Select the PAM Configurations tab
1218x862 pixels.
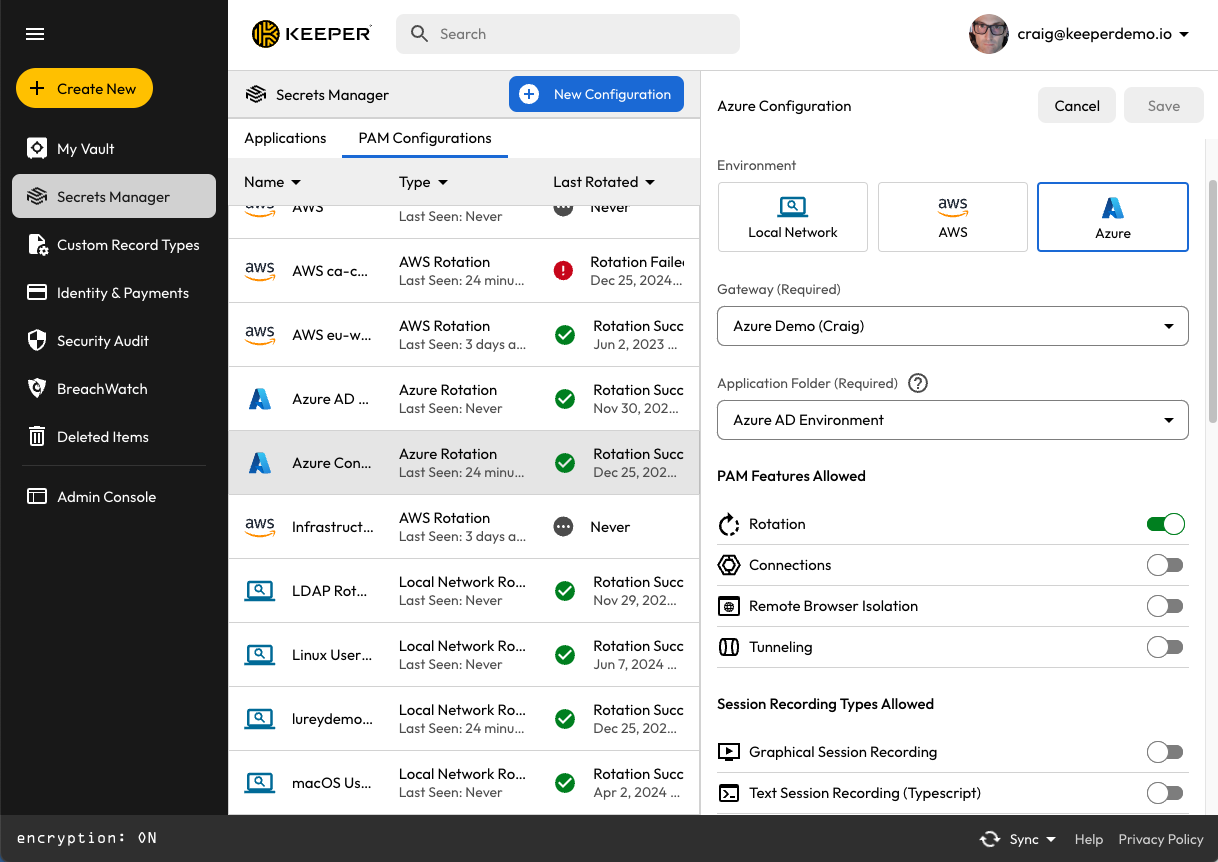click(425, 138)
